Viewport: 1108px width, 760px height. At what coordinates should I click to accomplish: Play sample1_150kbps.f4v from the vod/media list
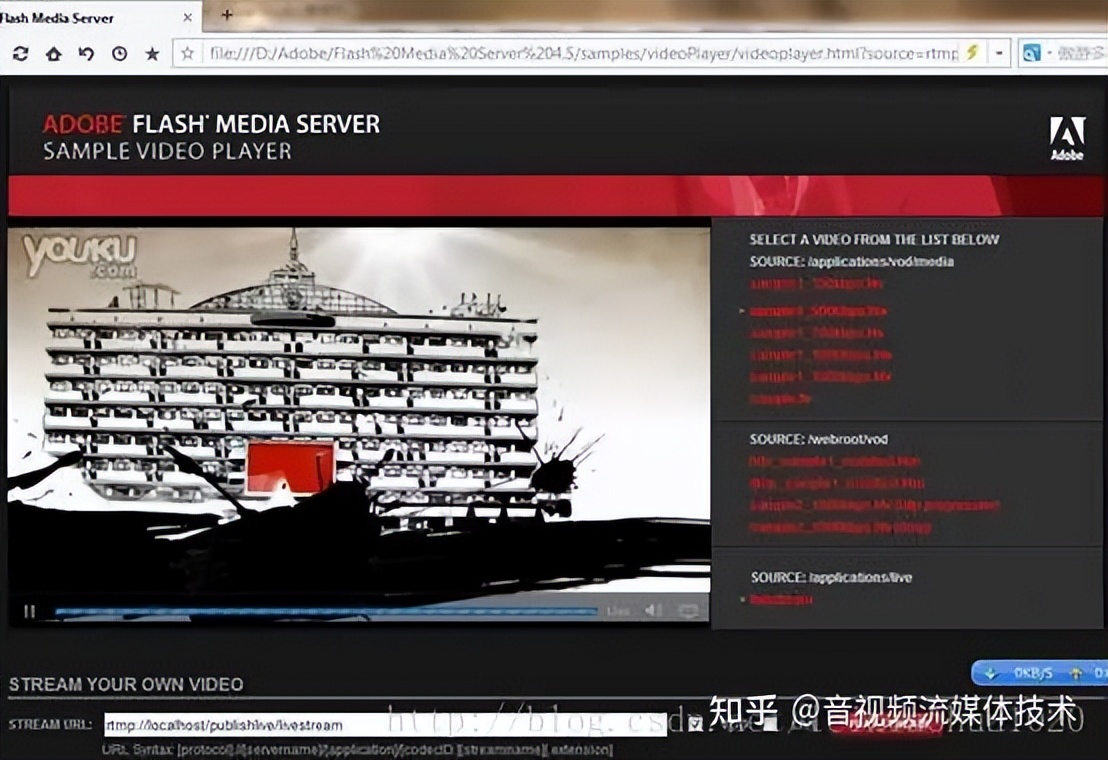[x=816, y=284]
